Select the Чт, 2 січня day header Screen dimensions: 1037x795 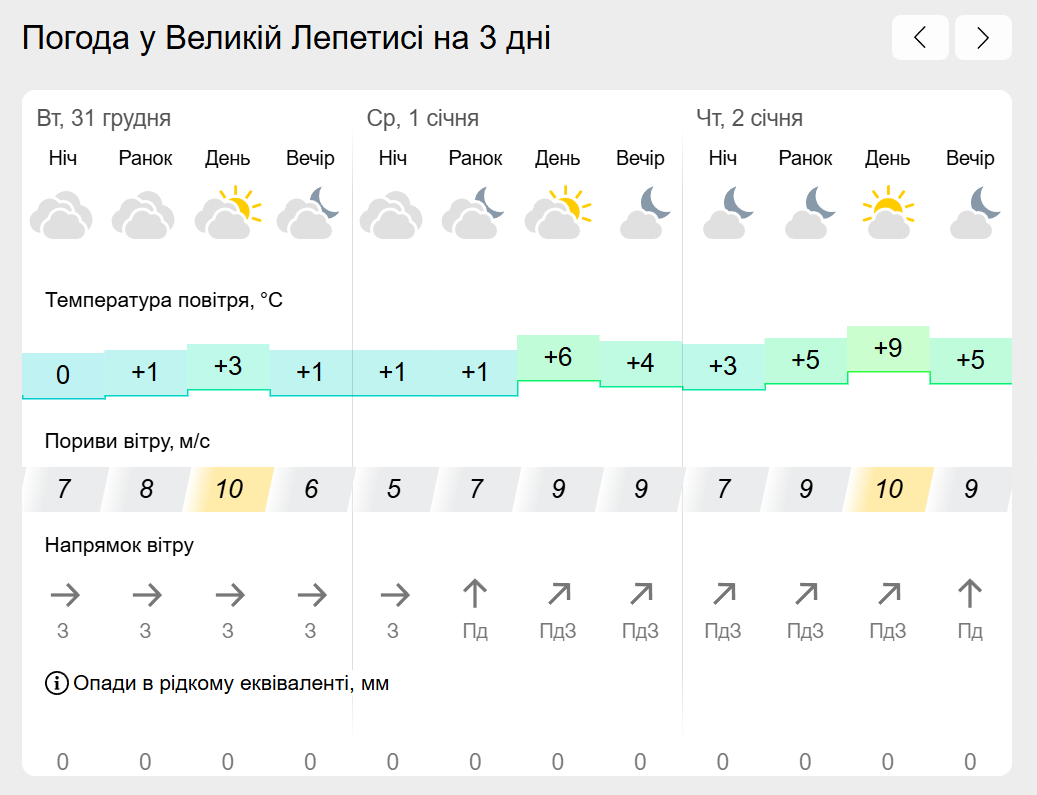749,118
